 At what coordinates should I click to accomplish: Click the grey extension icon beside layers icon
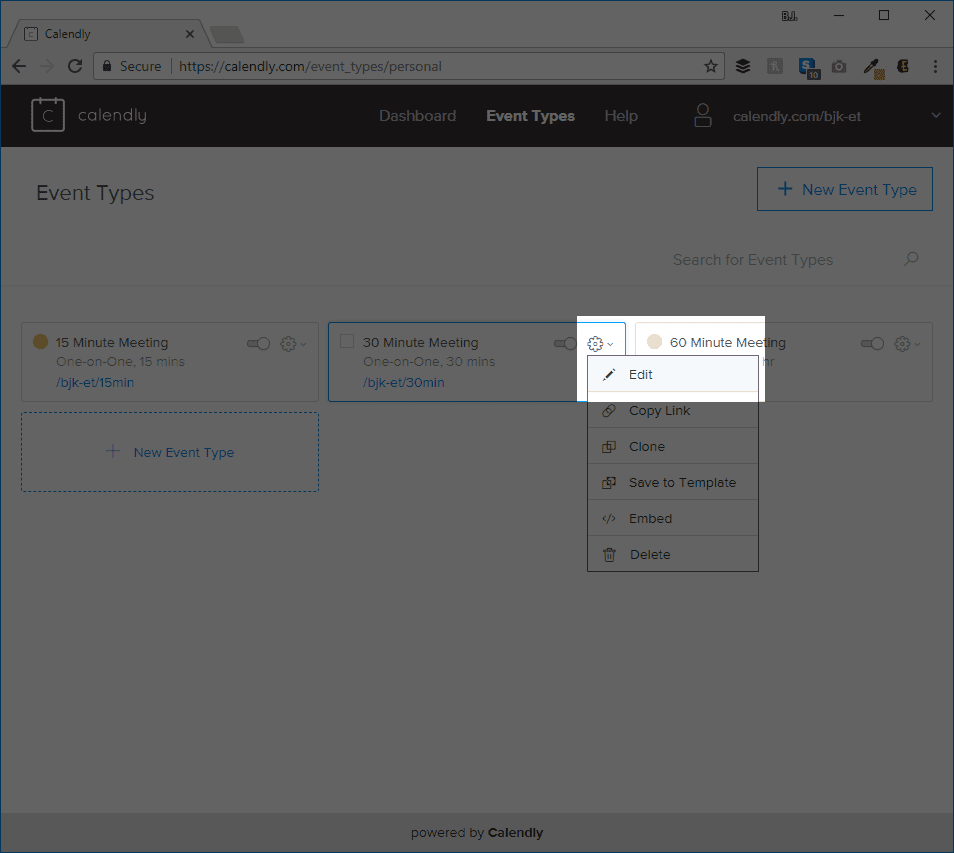coord(775,66)
